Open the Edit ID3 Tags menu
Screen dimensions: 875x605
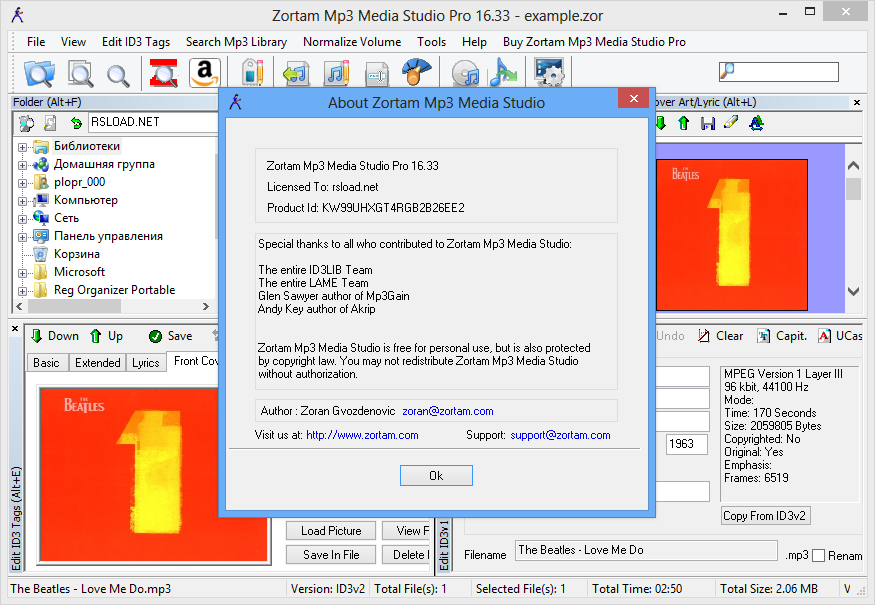(136, 42)
